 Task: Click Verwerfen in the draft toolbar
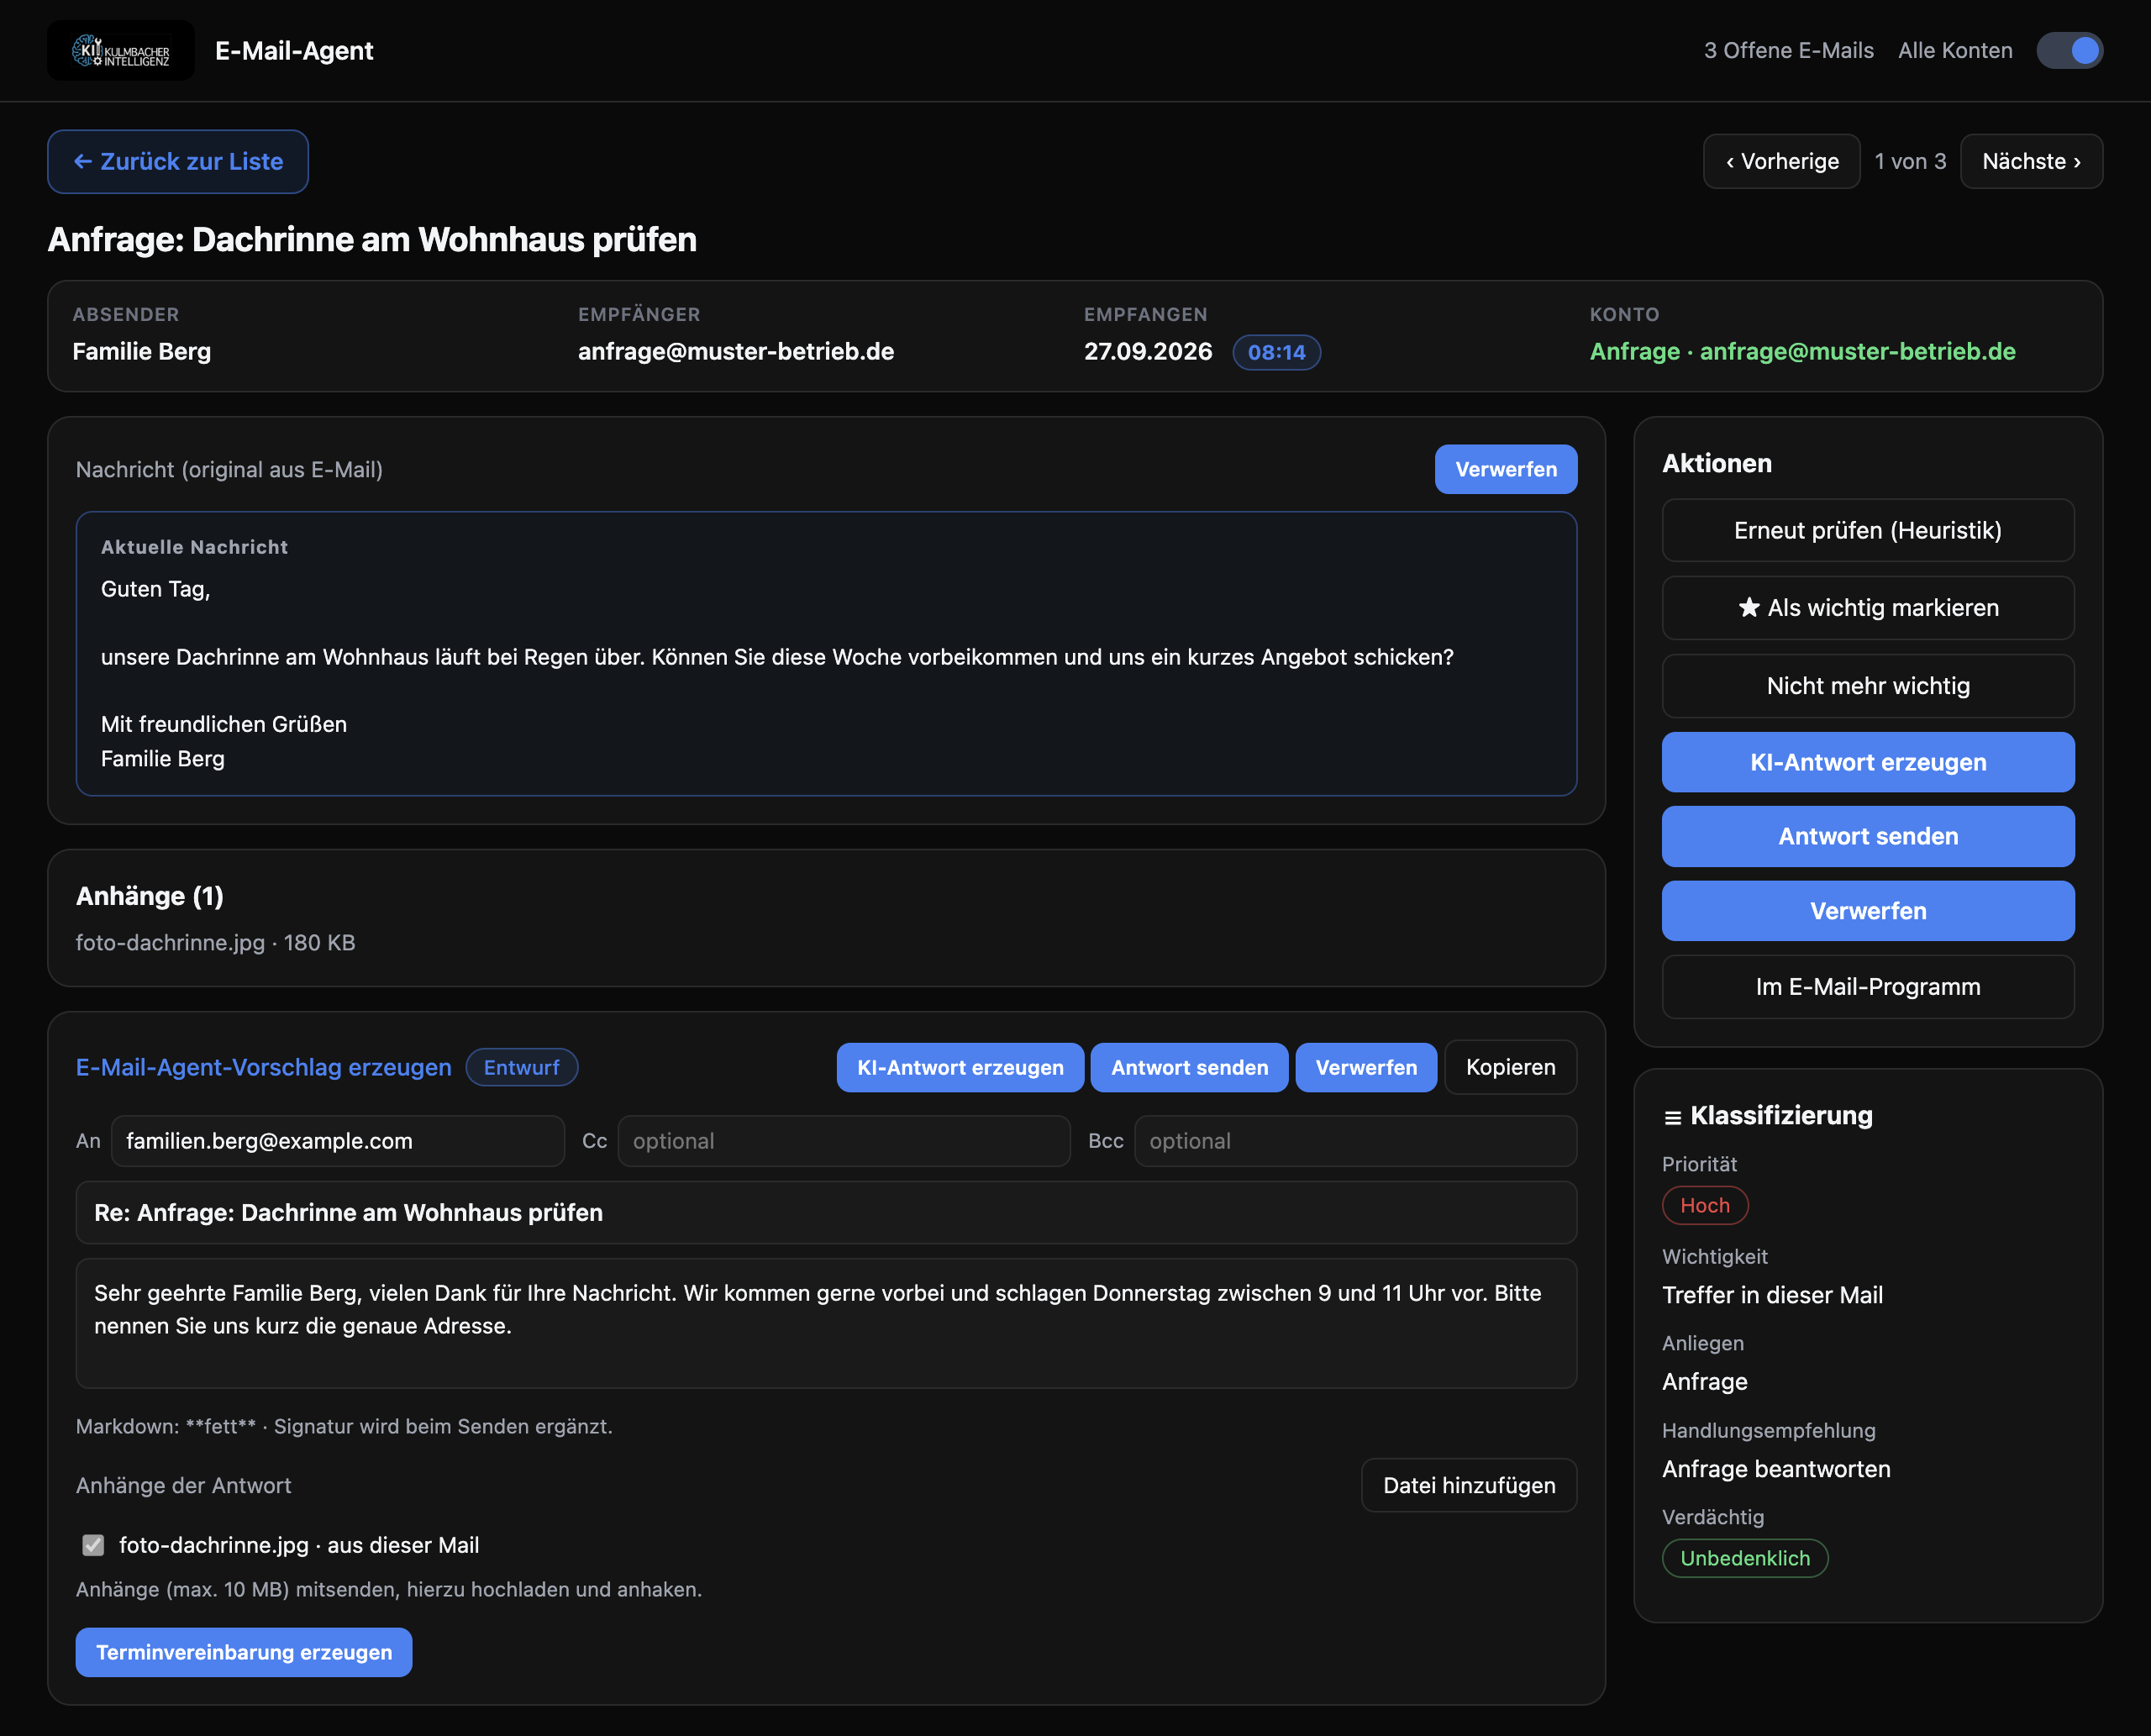coord(1366,1067)
